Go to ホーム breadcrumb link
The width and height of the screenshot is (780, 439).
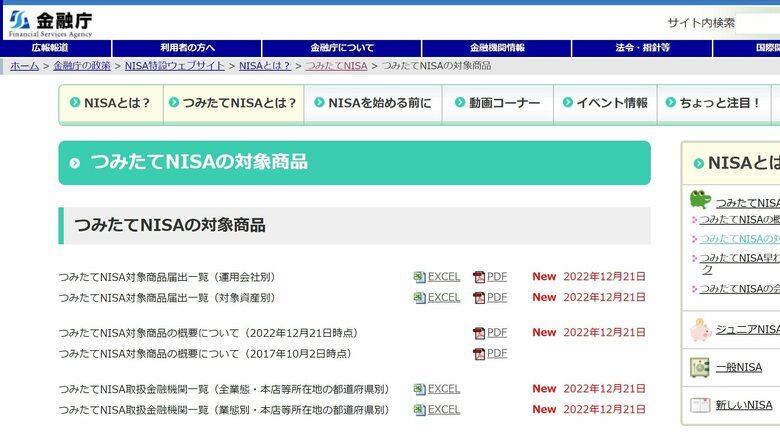pyautogui.click(x=24, y=66)
